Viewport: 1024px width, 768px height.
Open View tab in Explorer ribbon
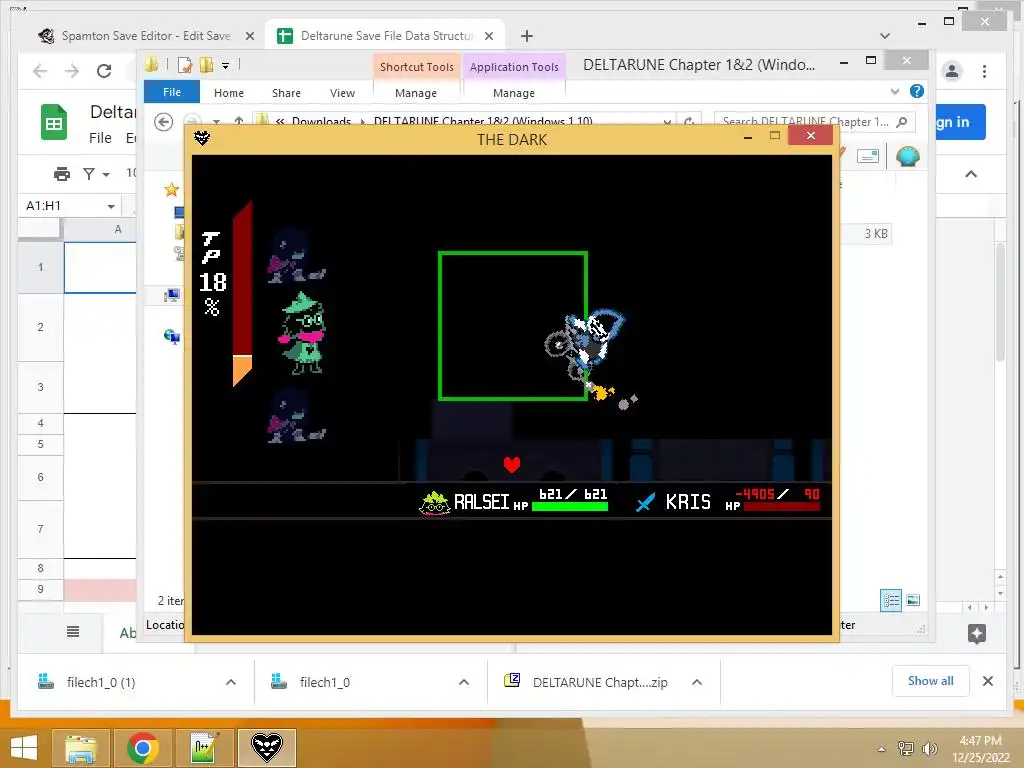tap(342, 93)
